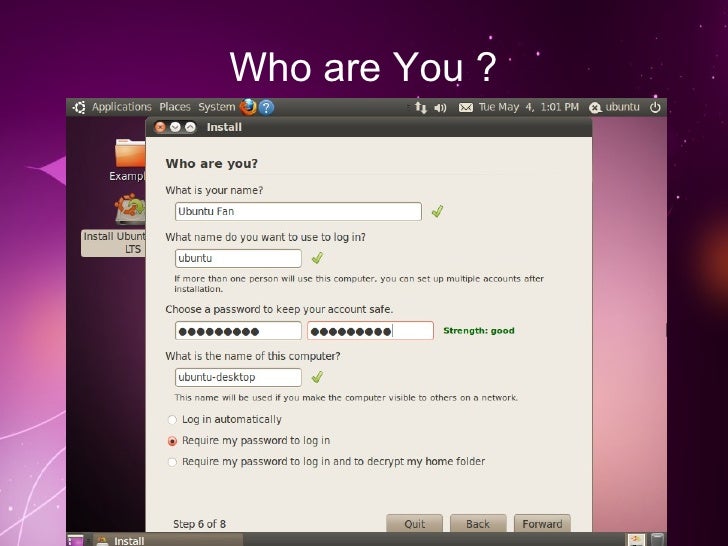728x546 pixels.
Task: Click the login name field containing ubuntu
Action: (x=238, y=258)
